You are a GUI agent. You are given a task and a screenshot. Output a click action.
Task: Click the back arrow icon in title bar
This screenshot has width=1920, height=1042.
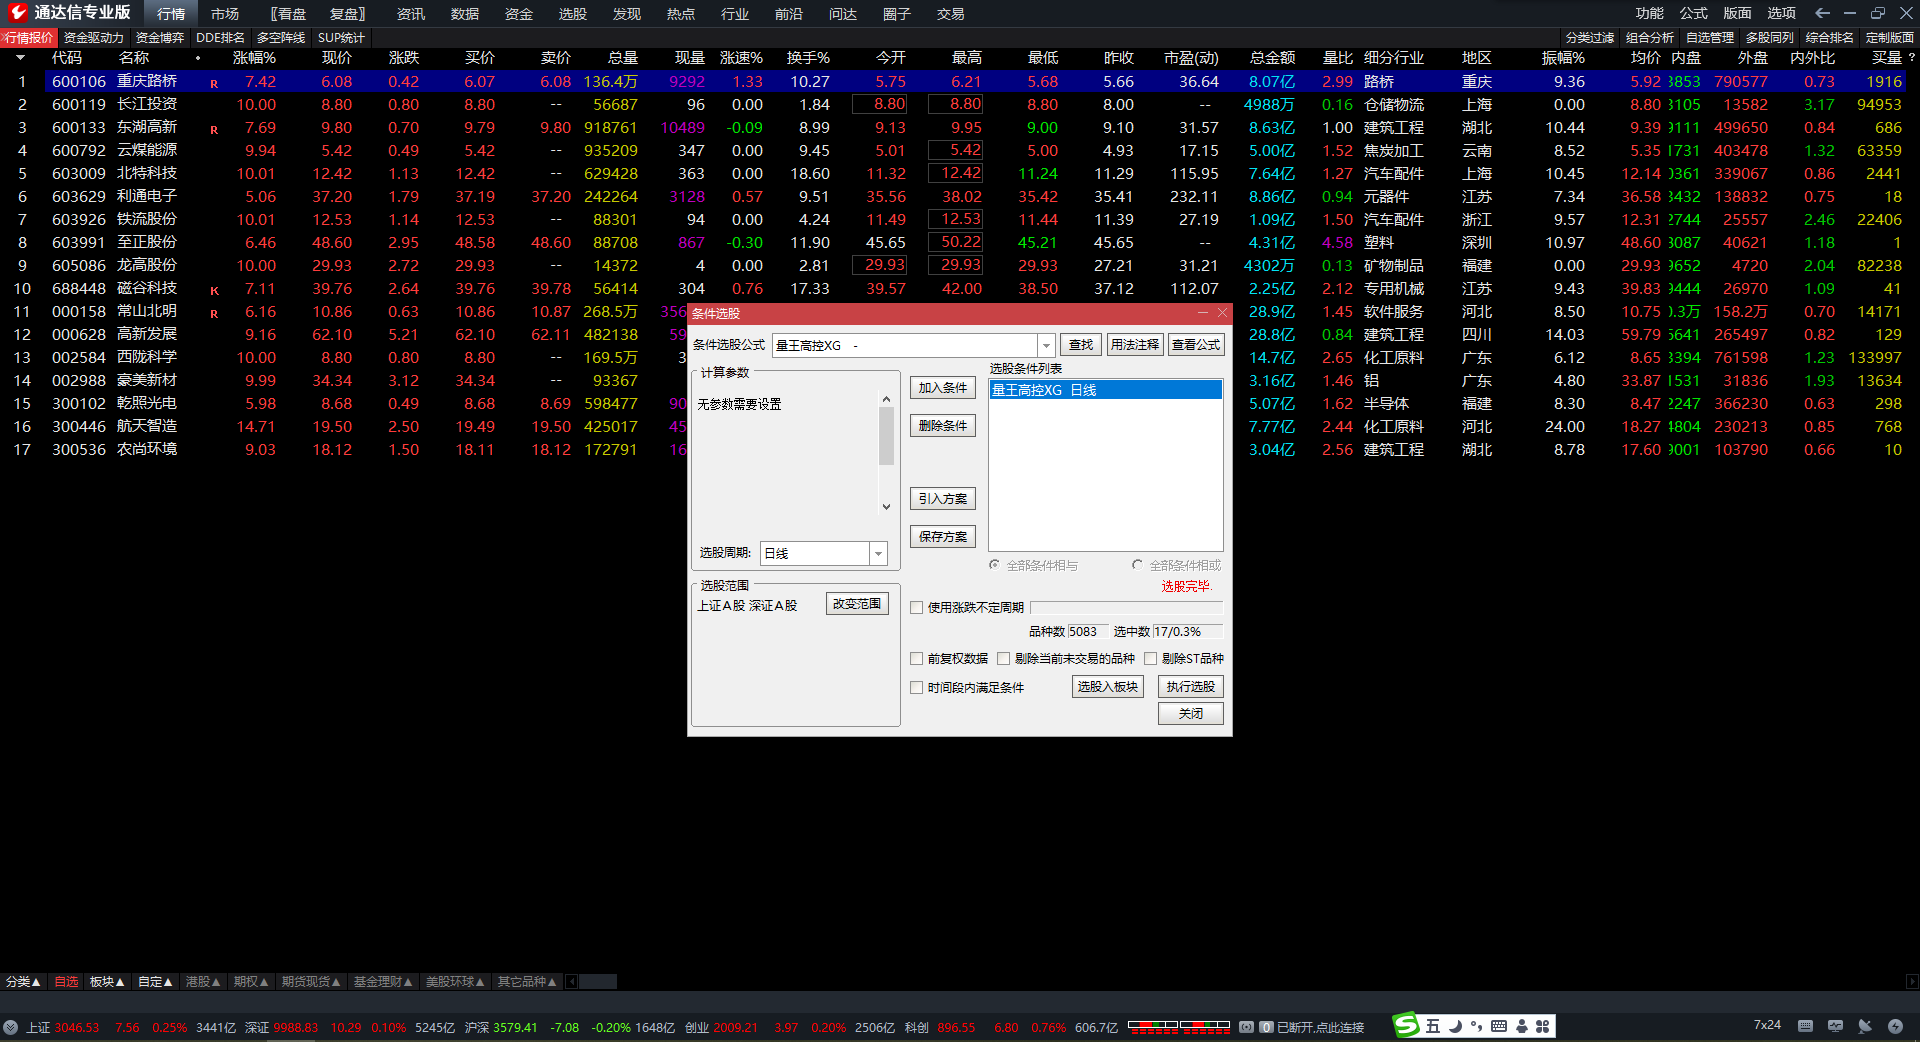coord(1822,13)
